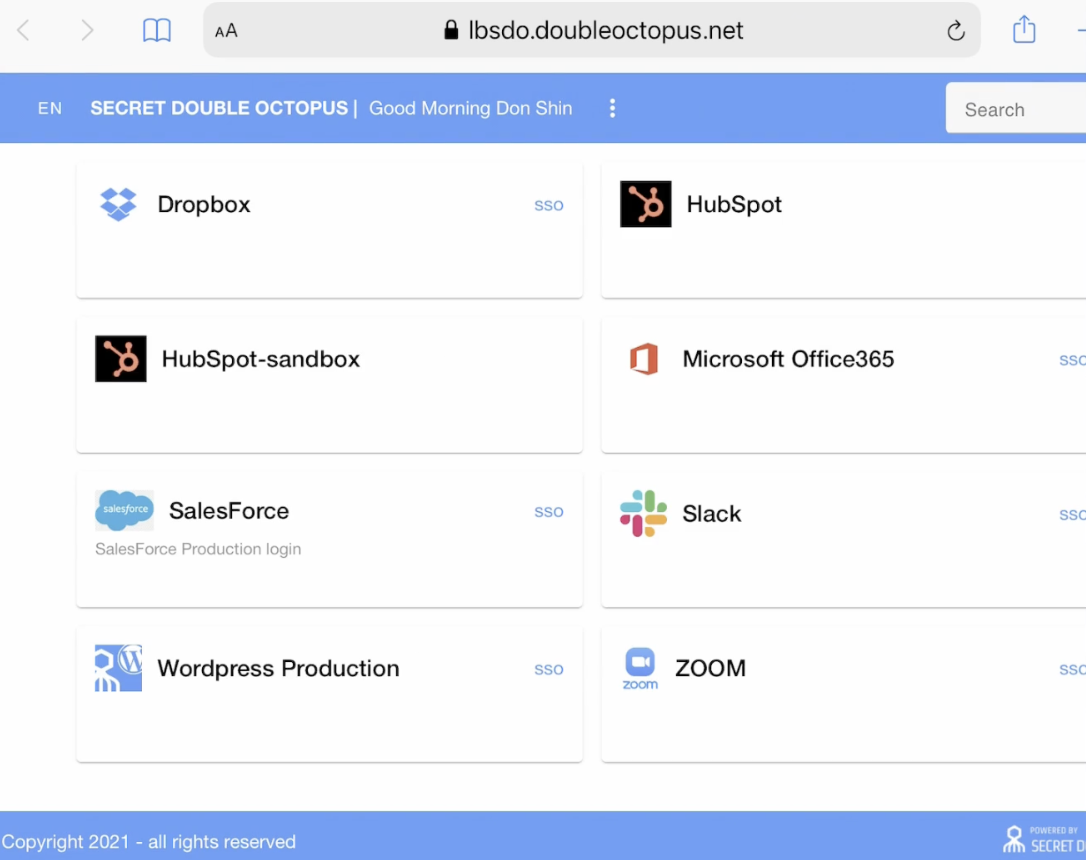Click the HubSpot logo icon

(x=646, y=204)
